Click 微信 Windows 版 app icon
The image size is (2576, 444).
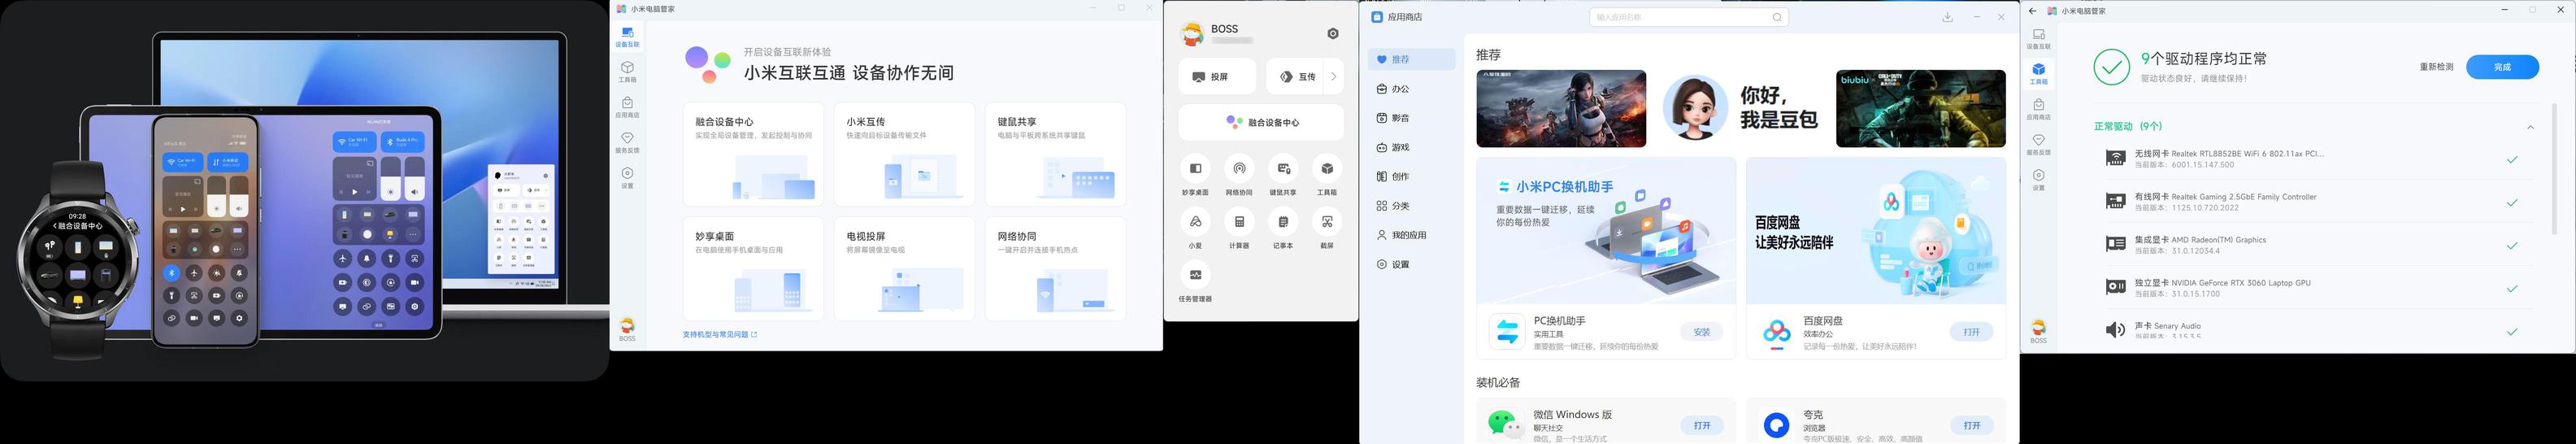tap(1505, 424)
